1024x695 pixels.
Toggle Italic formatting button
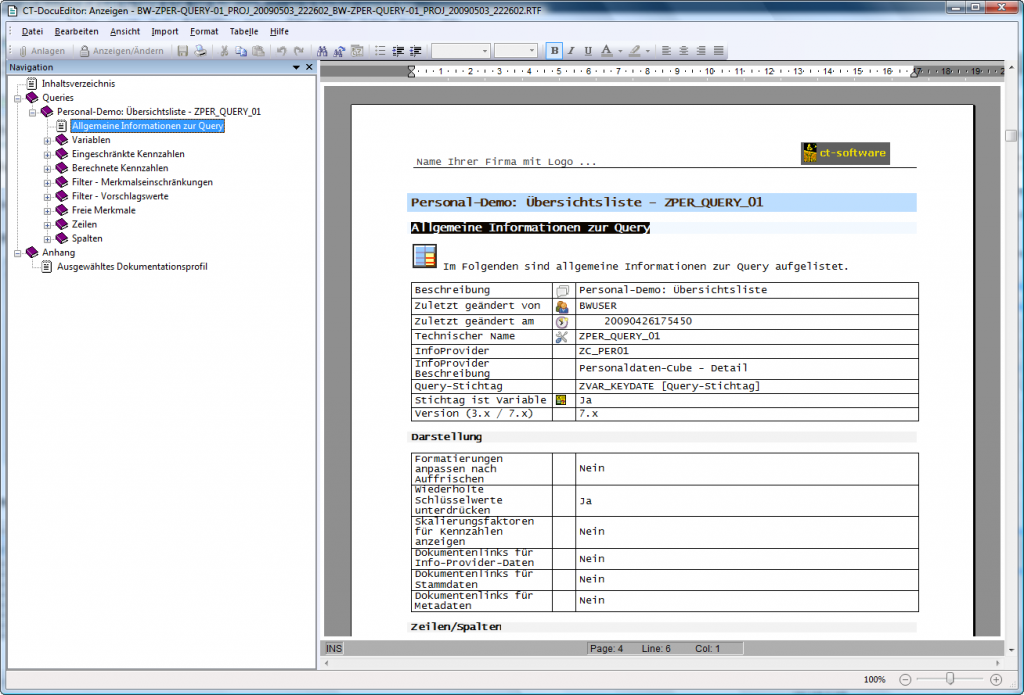[571, 51]
